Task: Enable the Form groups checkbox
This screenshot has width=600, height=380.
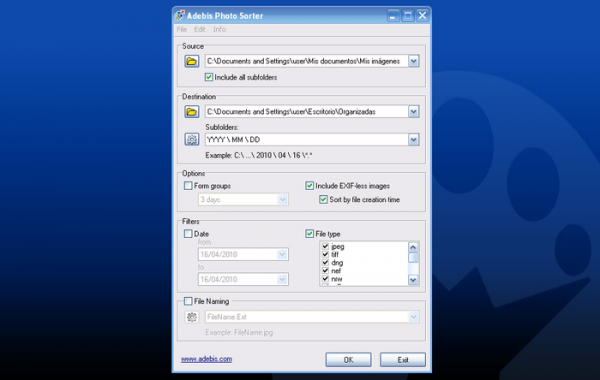Action: 188,186
